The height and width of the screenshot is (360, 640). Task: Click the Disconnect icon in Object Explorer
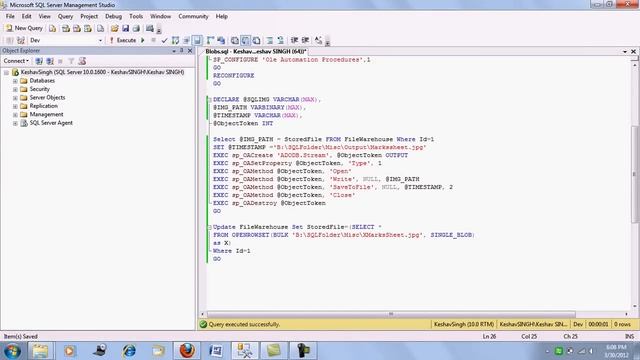[x=50, y=61]
